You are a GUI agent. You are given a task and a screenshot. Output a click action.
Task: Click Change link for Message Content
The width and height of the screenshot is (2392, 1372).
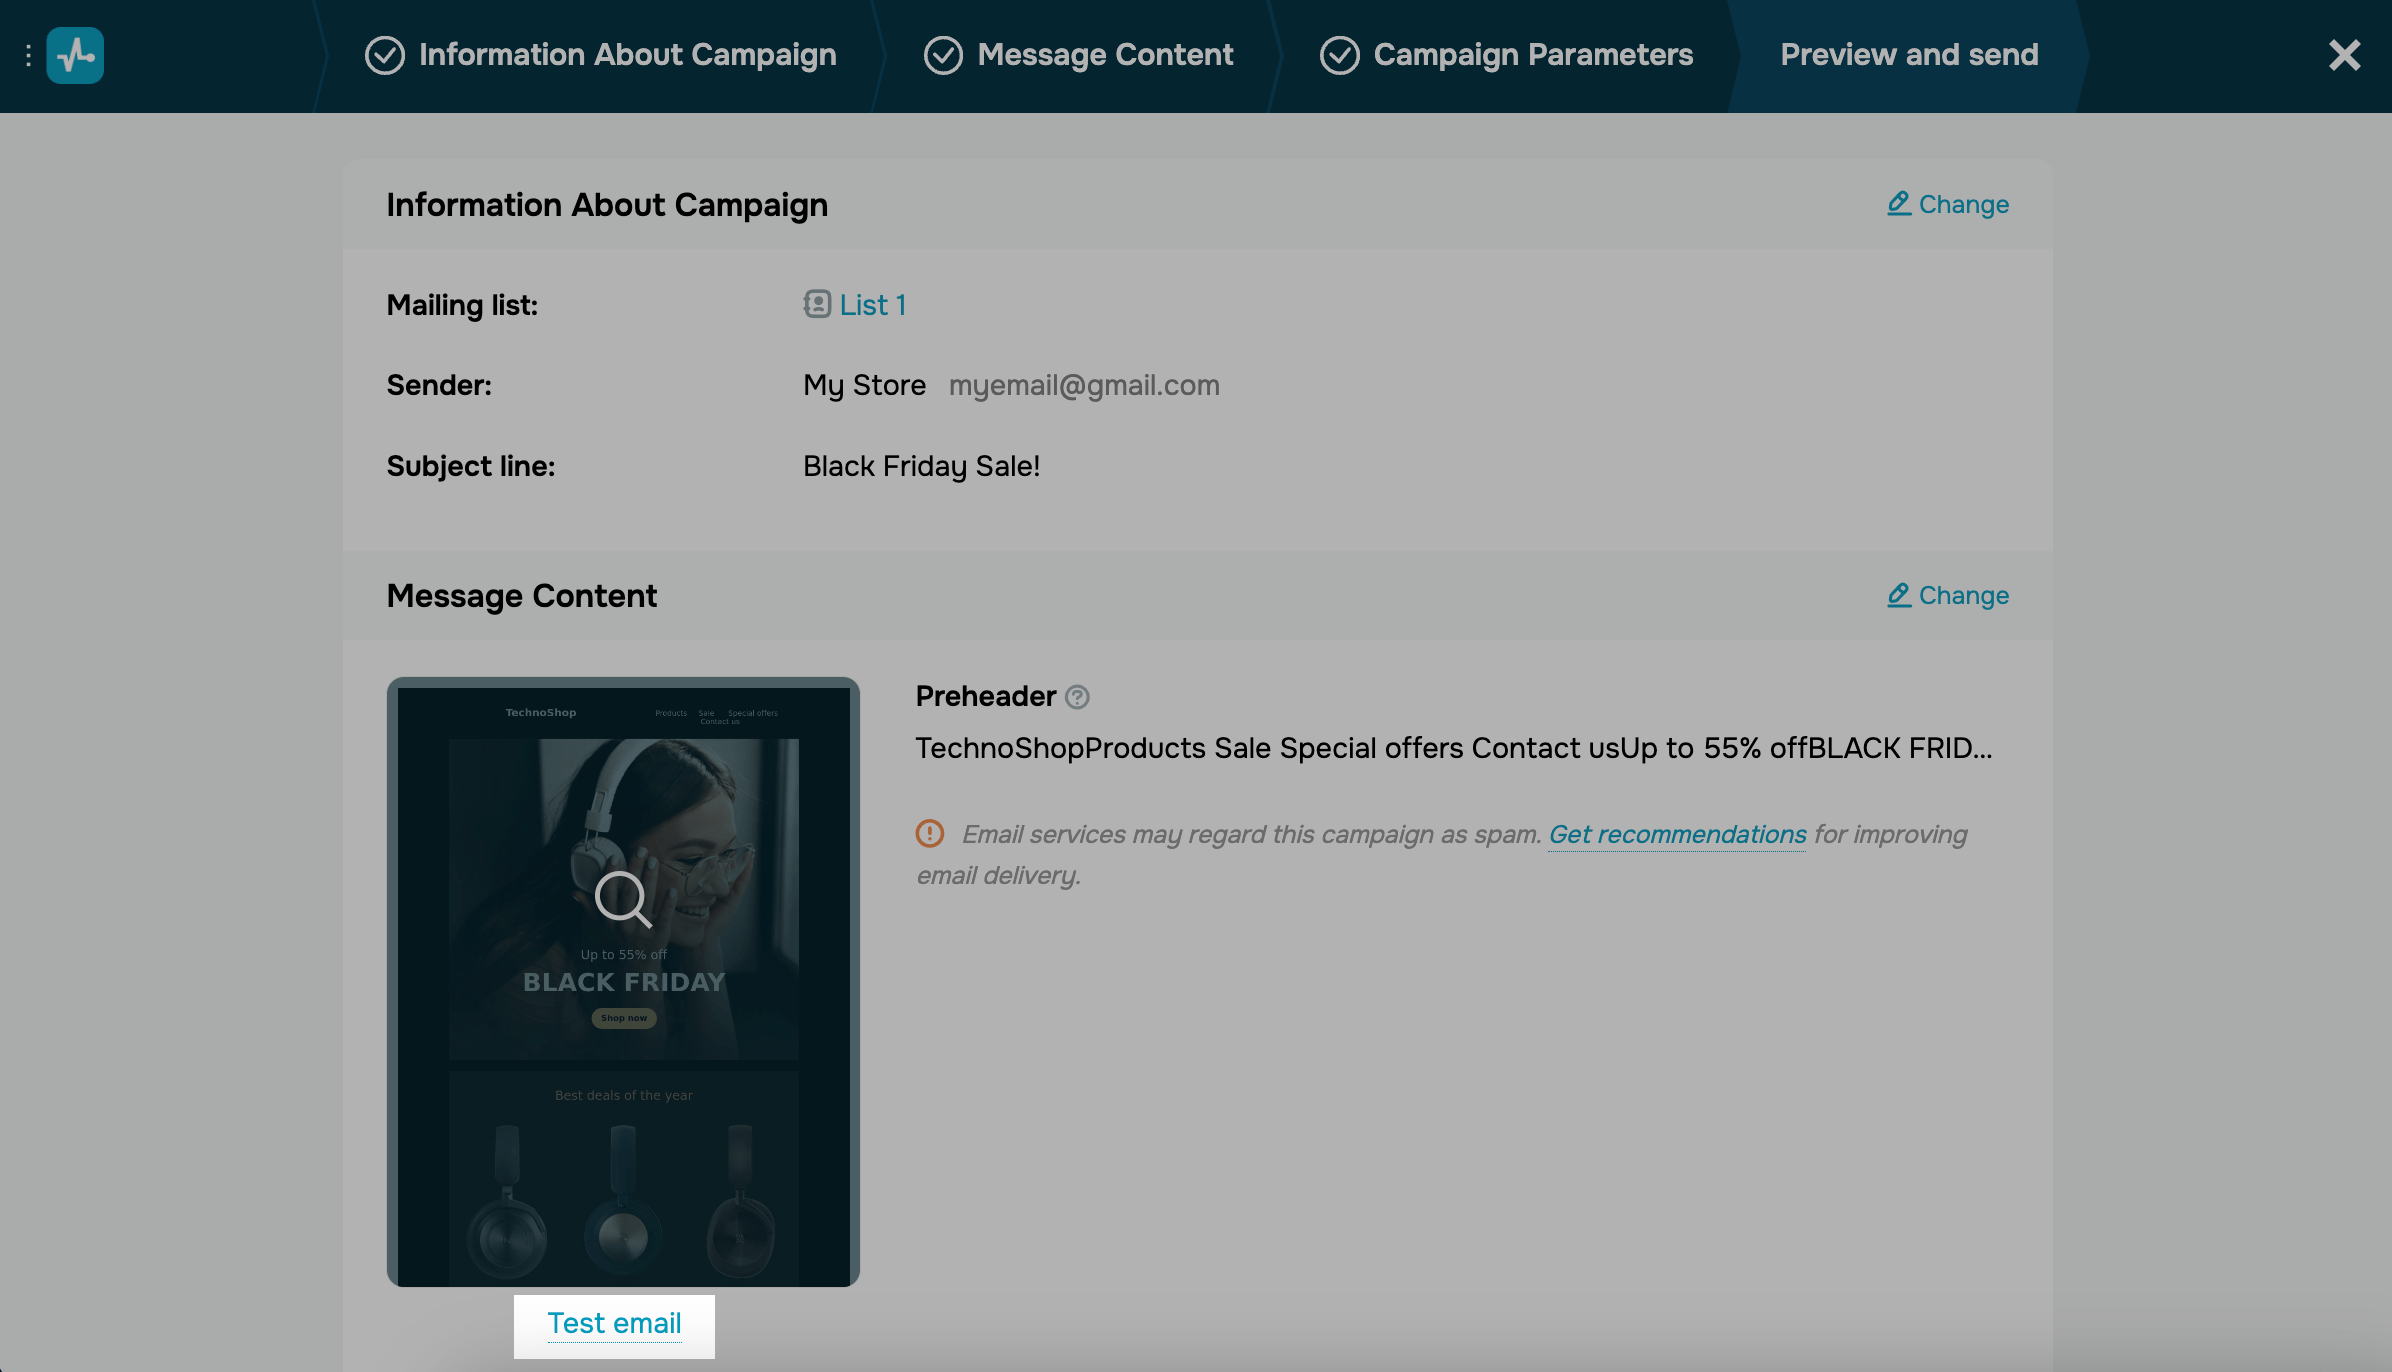coord(1963,596)
